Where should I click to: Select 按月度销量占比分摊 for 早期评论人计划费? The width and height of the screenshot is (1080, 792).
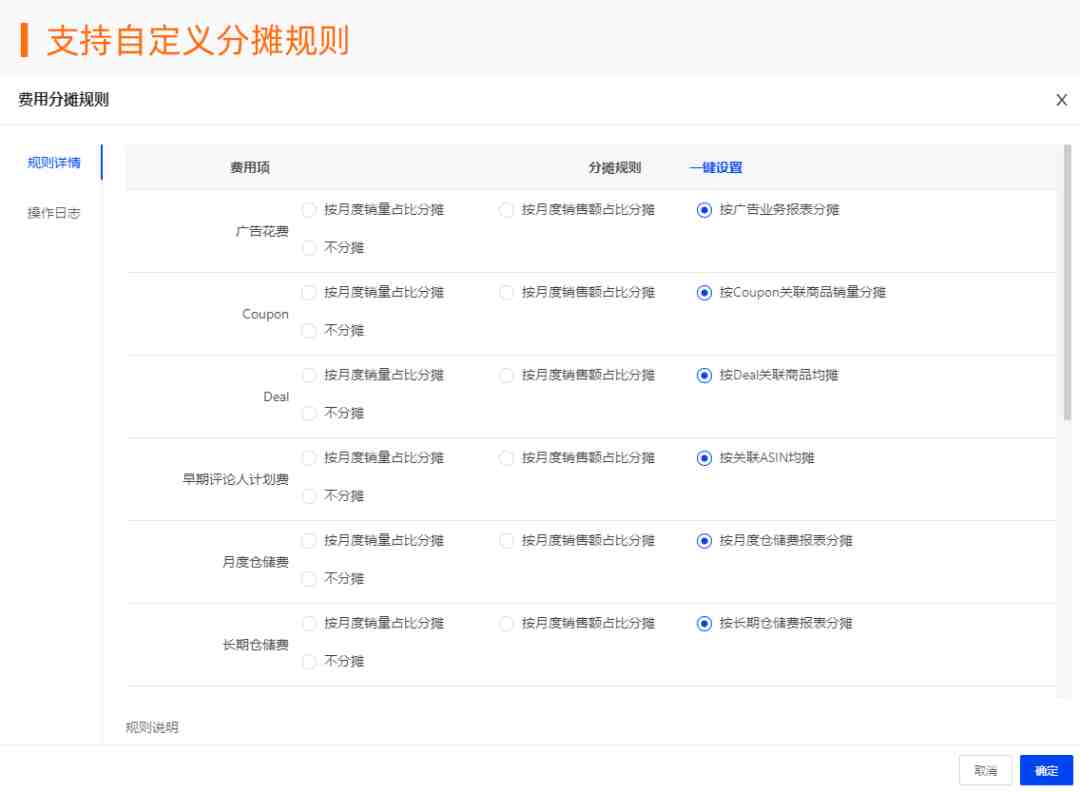309,457
